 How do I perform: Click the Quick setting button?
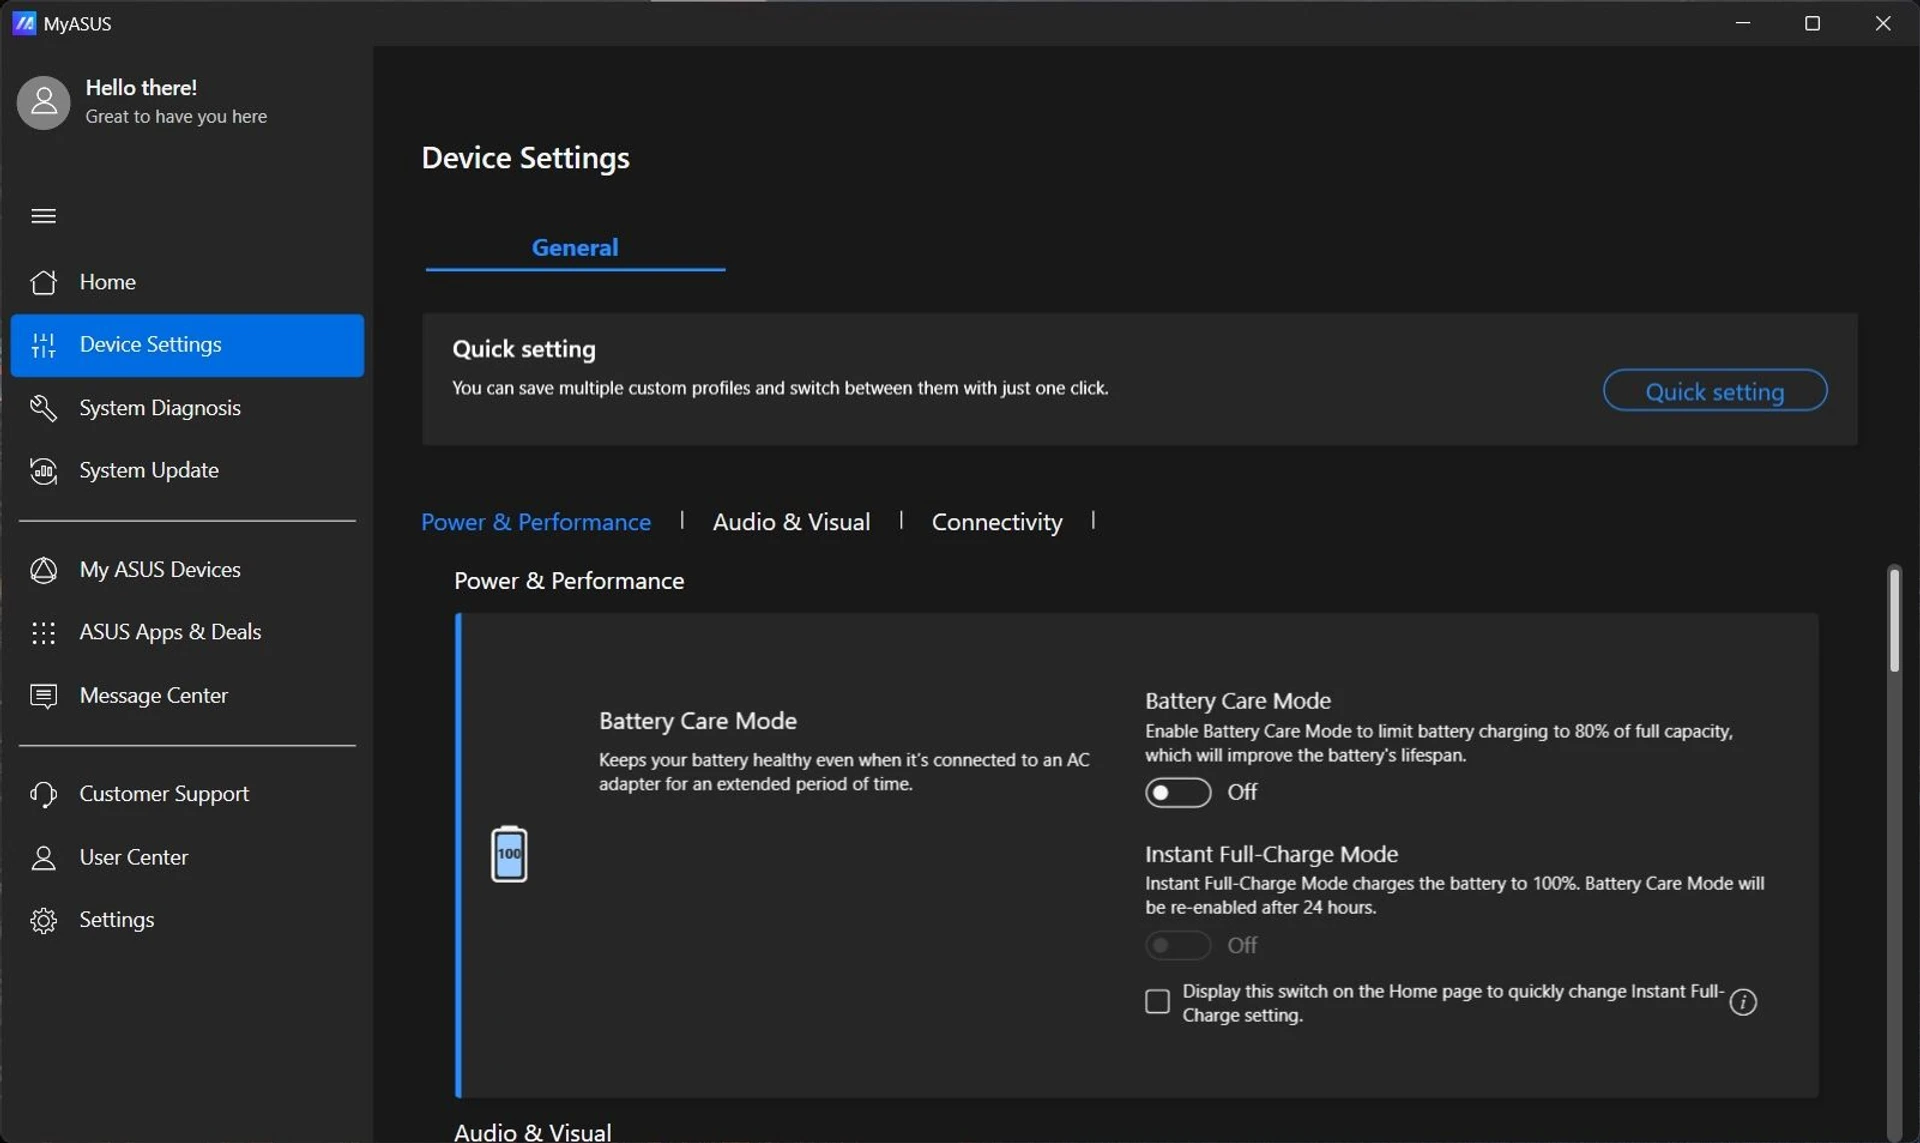1715,390
